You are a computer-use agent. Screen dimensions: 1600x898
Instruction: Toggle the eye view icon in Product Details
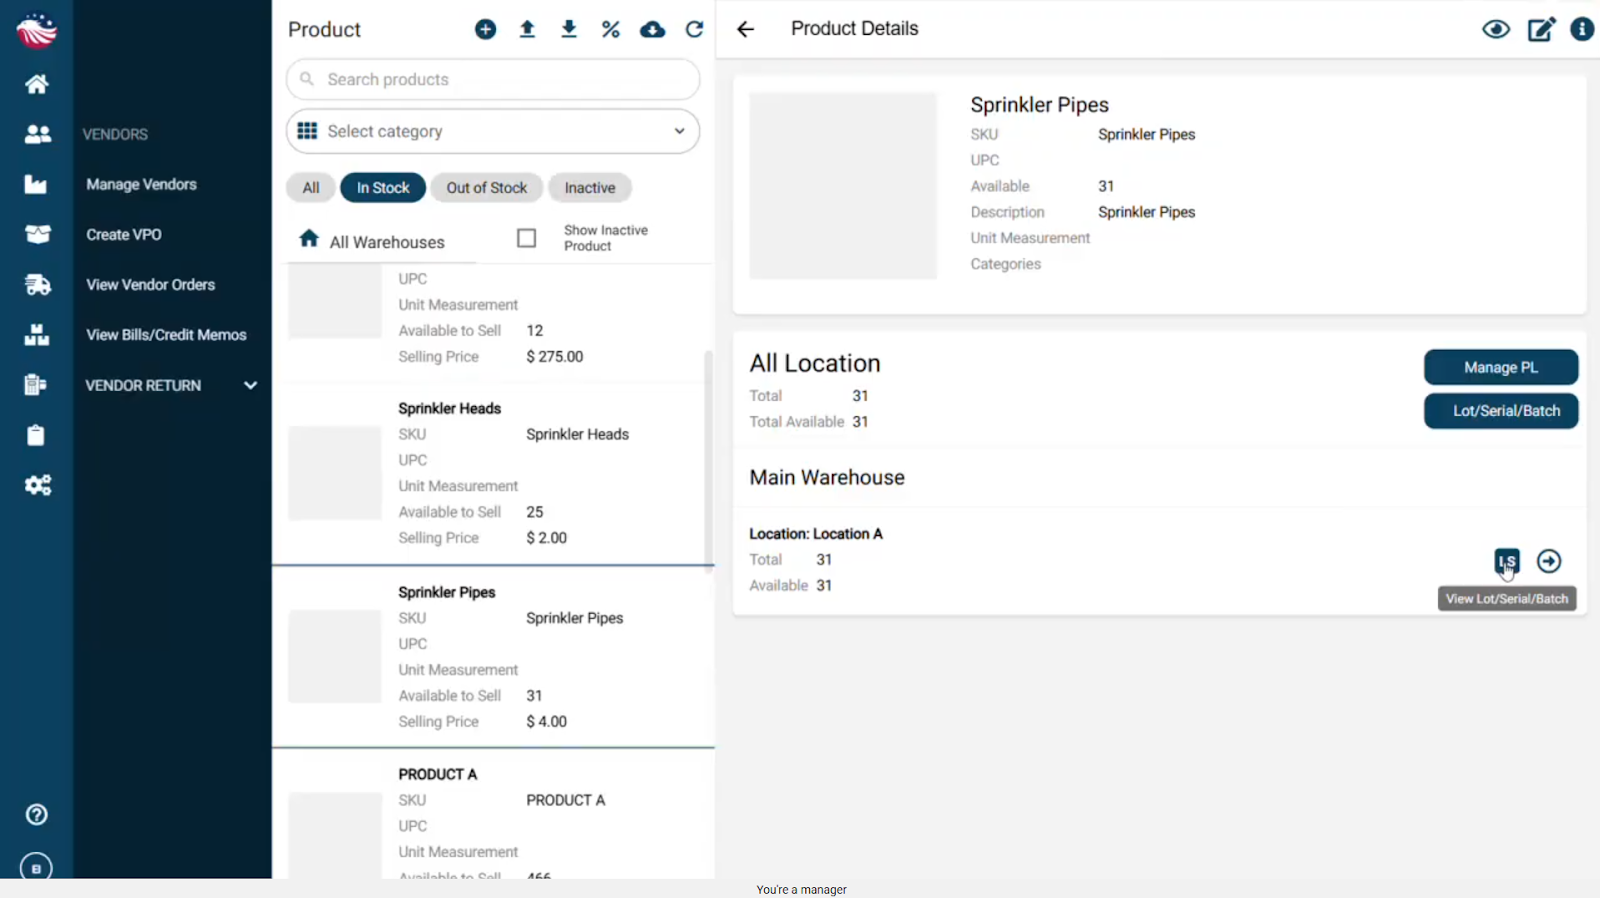pos(1495,29)
